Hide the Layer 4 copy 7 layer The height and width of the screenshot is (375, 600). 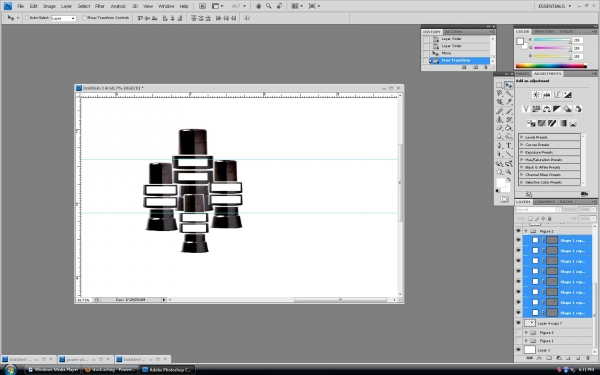pos(518,323)
